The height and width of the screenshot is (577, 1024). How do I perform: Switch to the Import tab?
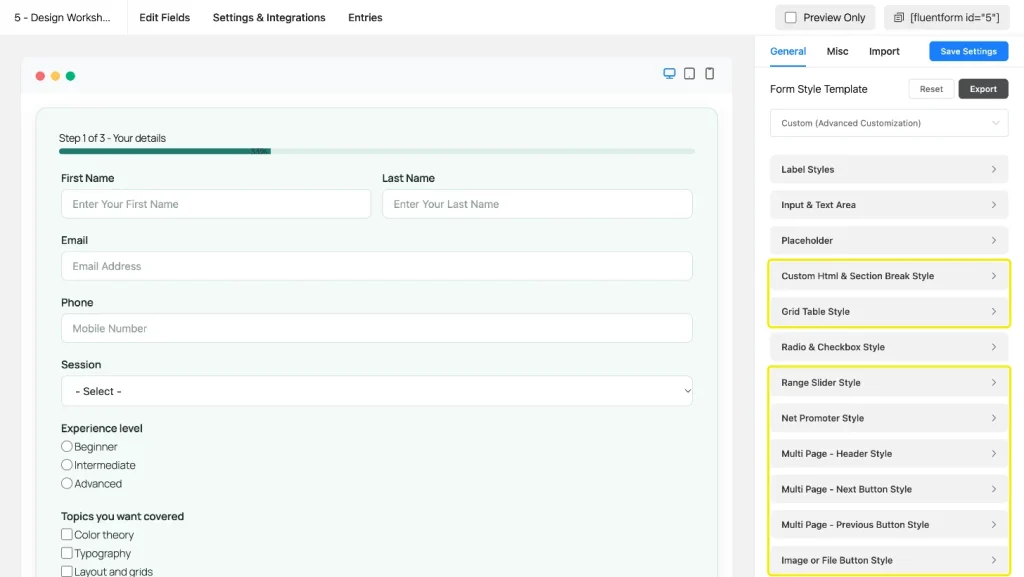pyautogui.click(x=884, y=52)
